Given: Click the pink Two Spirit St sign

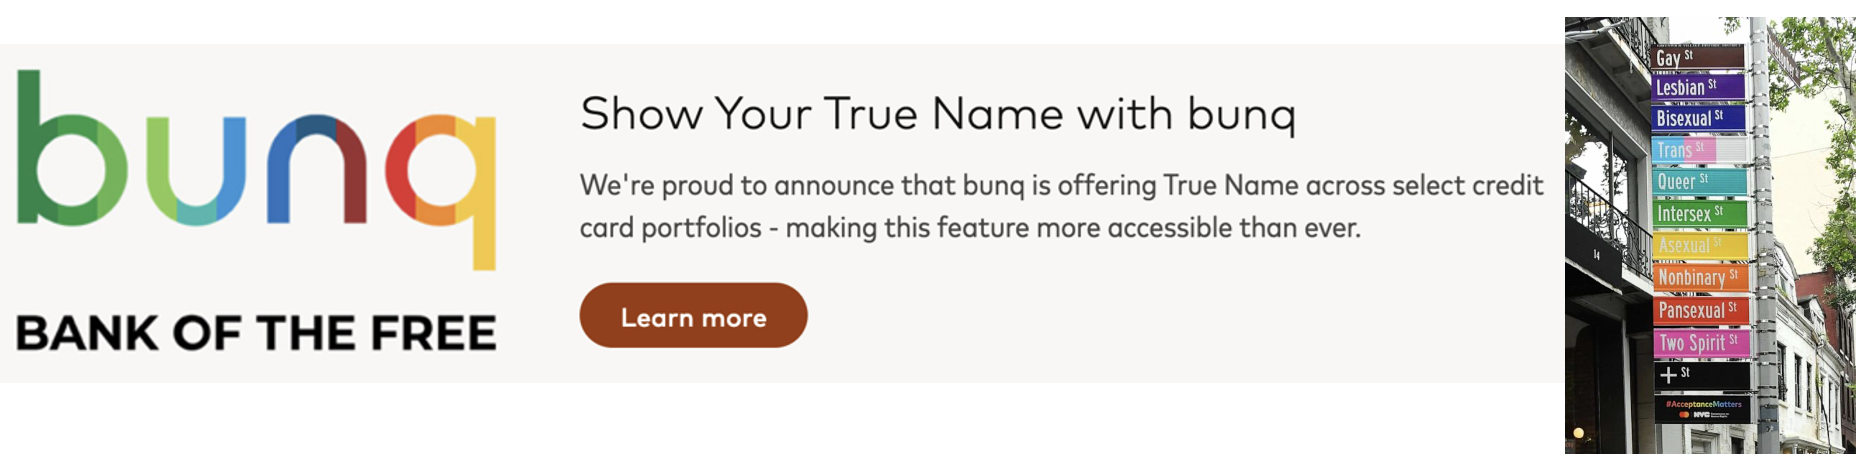Looking at the screenshot, I should (1700, 343).
